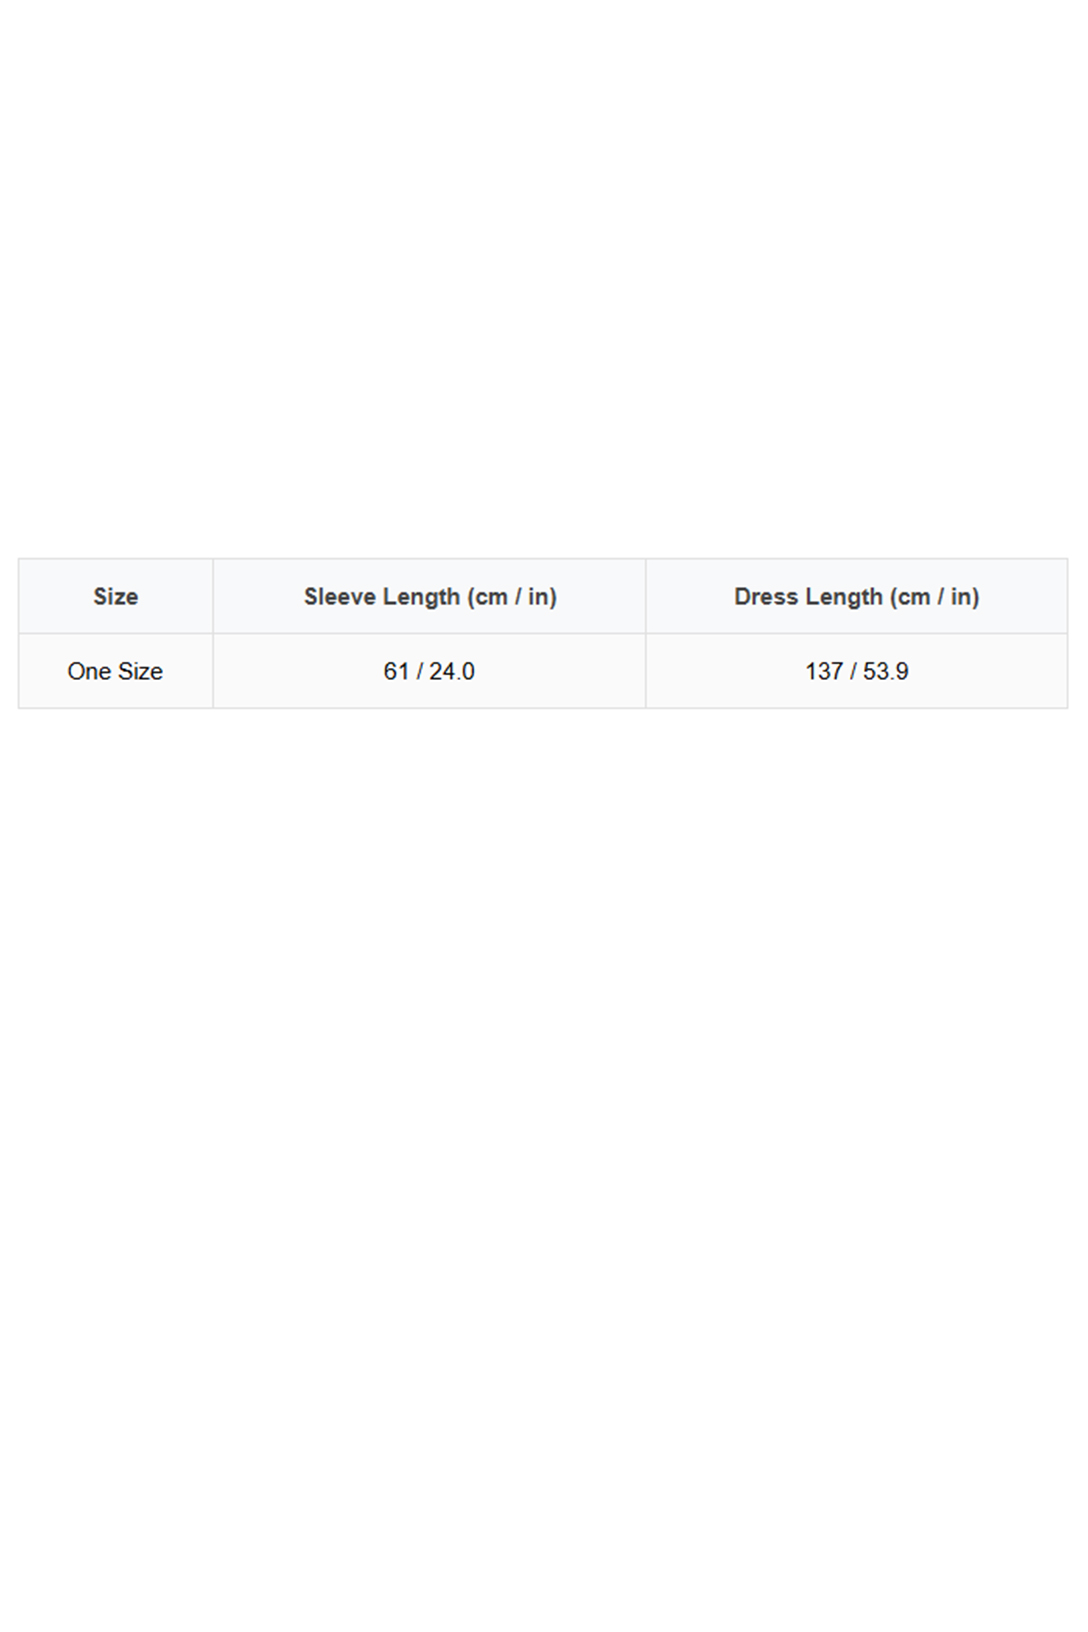Click the "Dress Length (cm / in)" header
The height and width of the screenshot is (1632, 1088).
tap(857, 597)
